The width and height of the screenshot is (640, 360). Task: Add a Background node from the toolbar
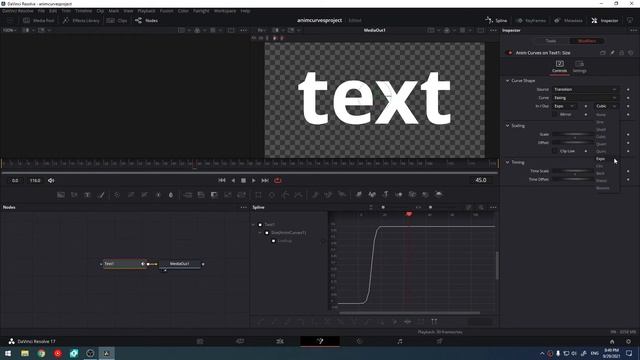61,195
